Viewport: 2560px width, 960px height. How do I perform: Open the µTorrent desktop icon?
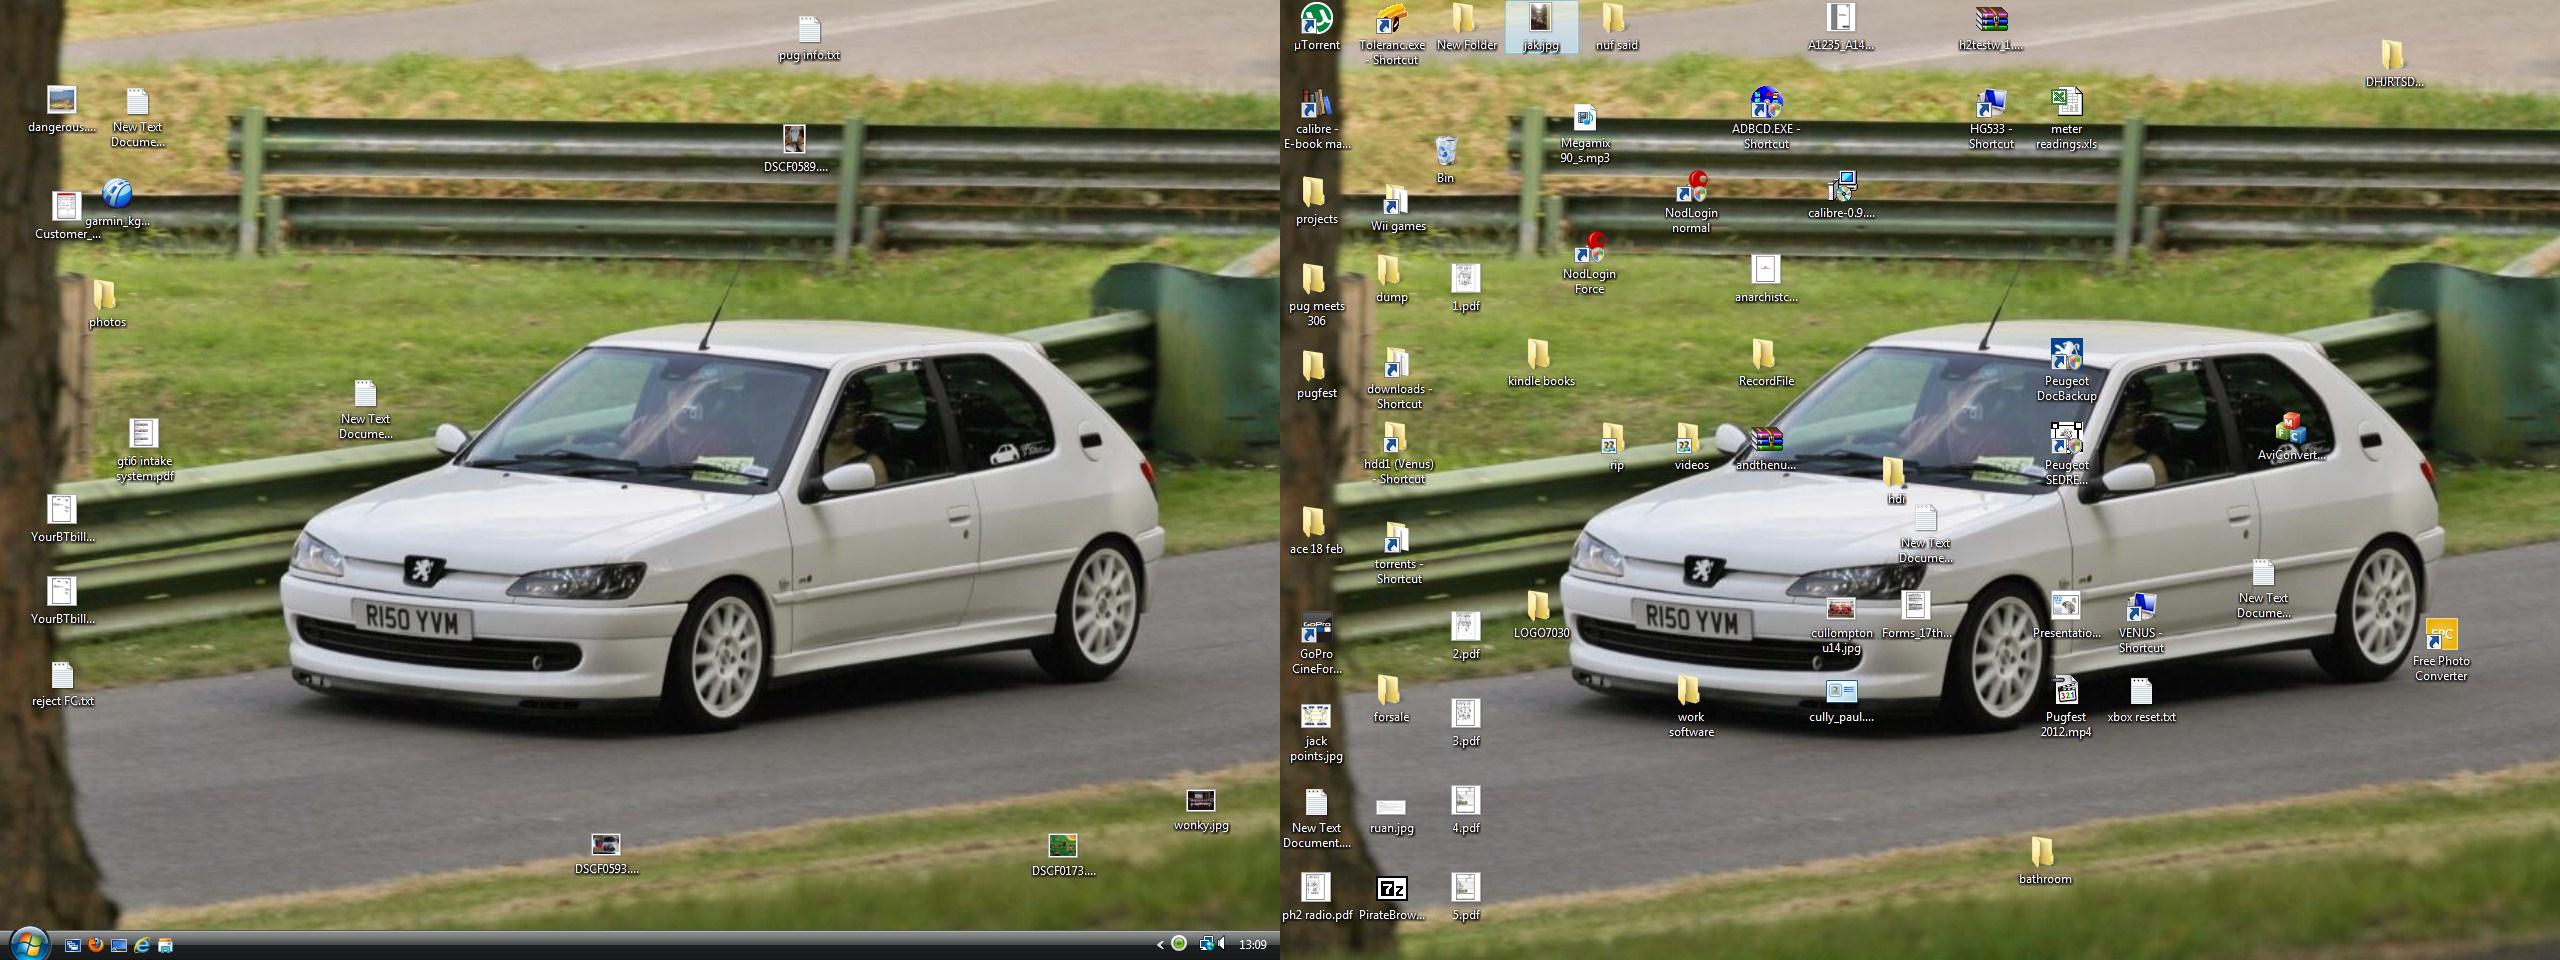click(x=1316, y=20)
